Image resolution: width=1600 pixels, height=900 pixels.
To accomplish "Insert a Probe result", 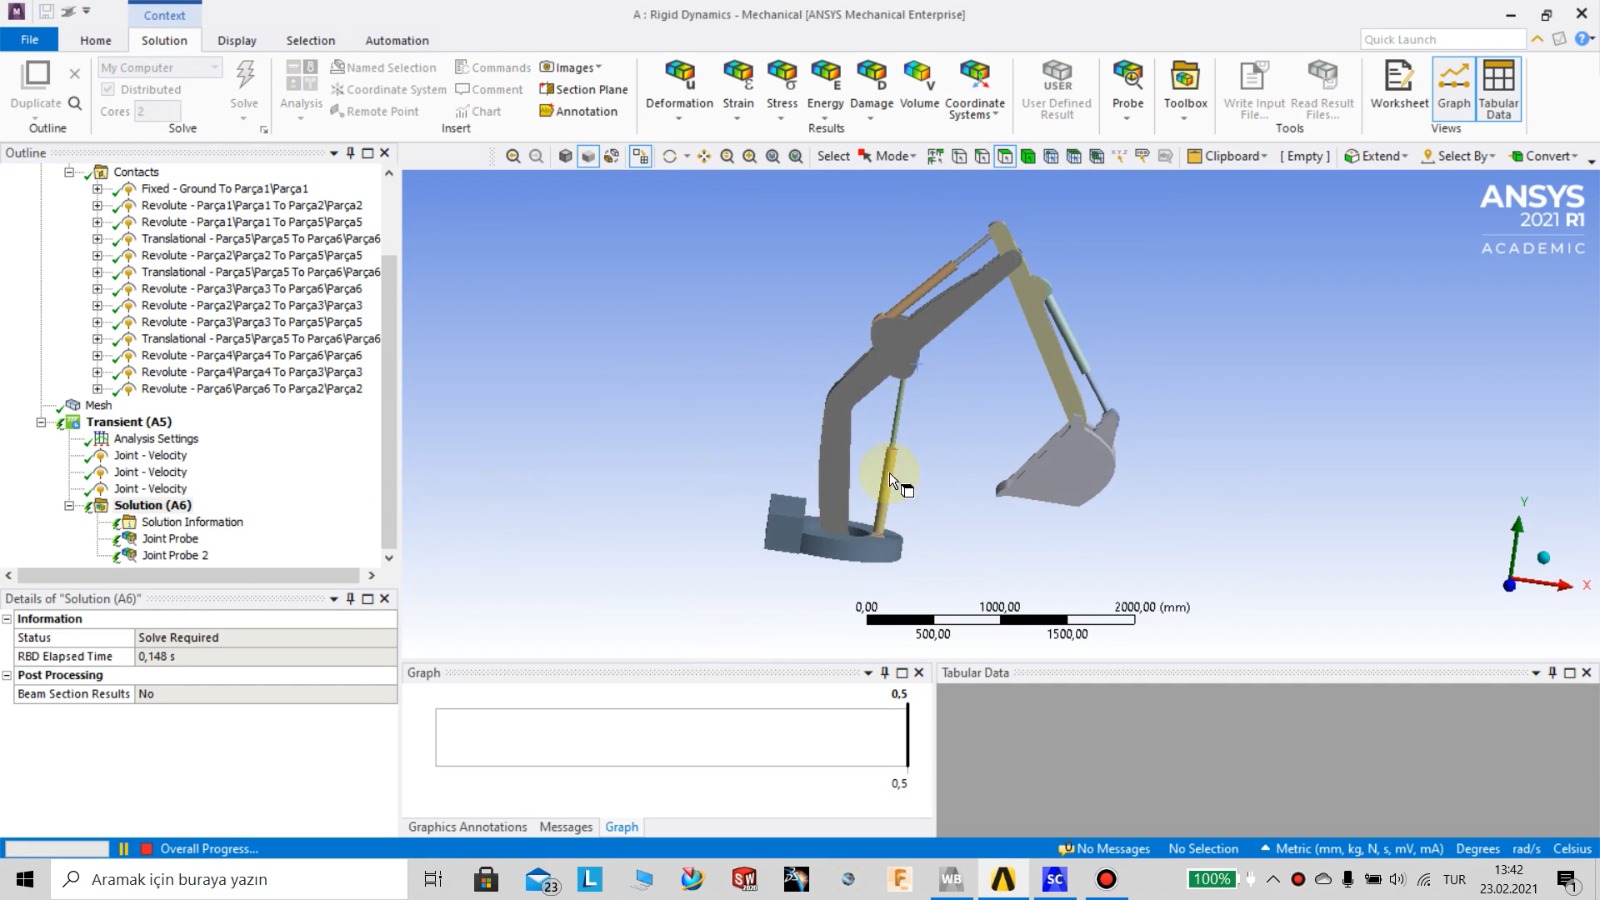I will click(1128, 89).
